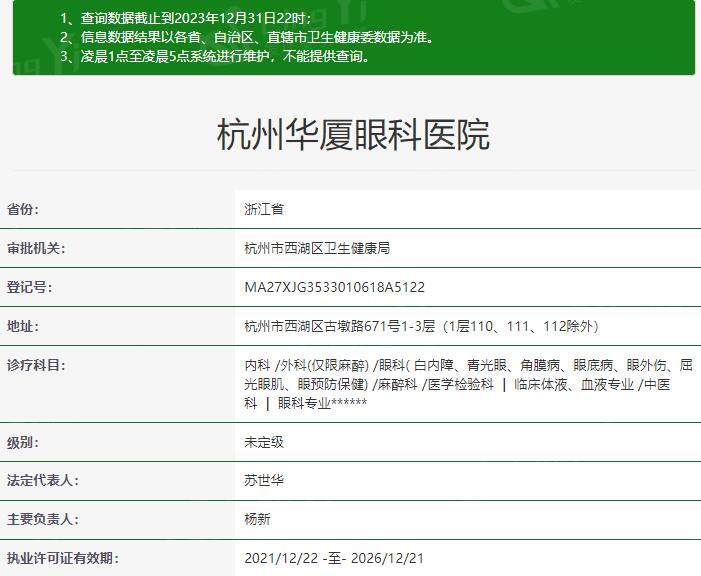Click the validity dates 2021/12/22 -至- 2026/12/21
This screenshot has width=701, height=576.
(334, 558)
